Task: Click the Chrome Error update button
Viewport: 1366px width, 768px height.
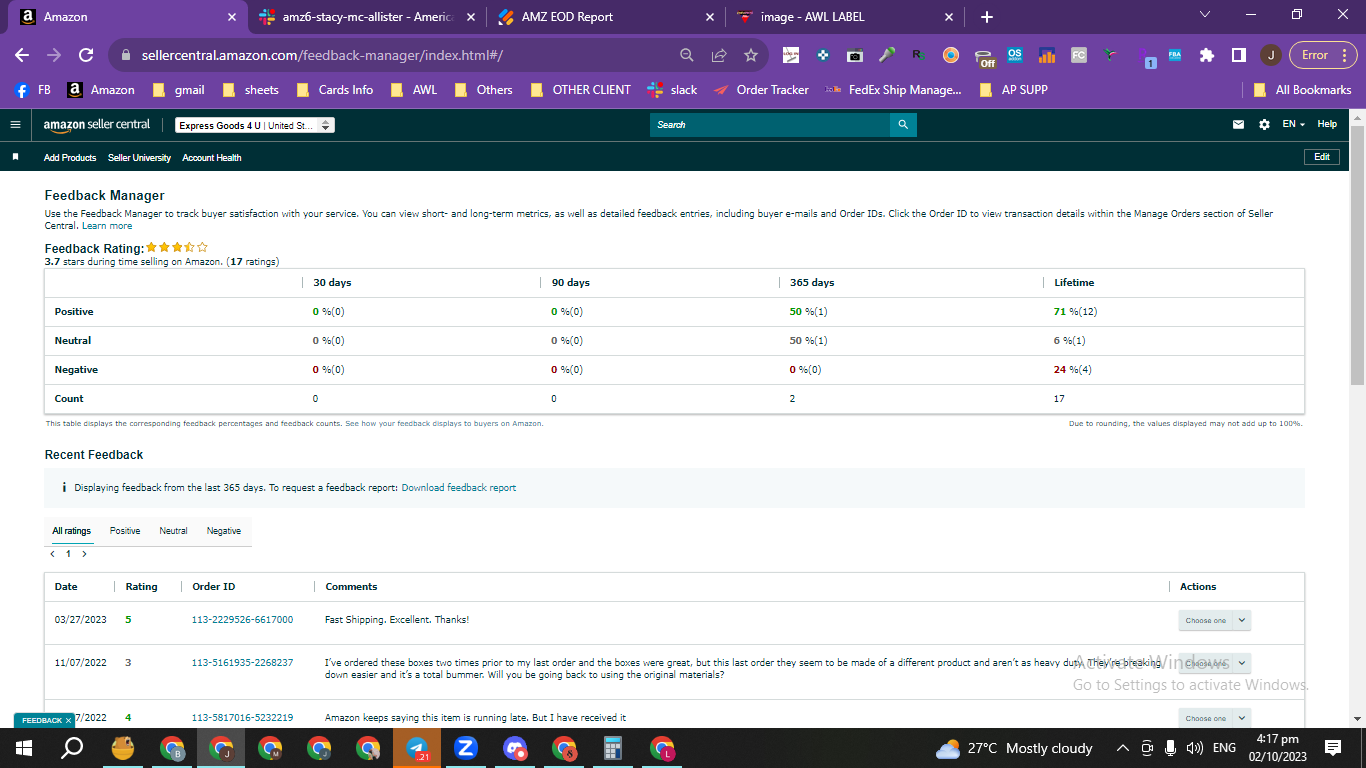Action: point(1322,55)
